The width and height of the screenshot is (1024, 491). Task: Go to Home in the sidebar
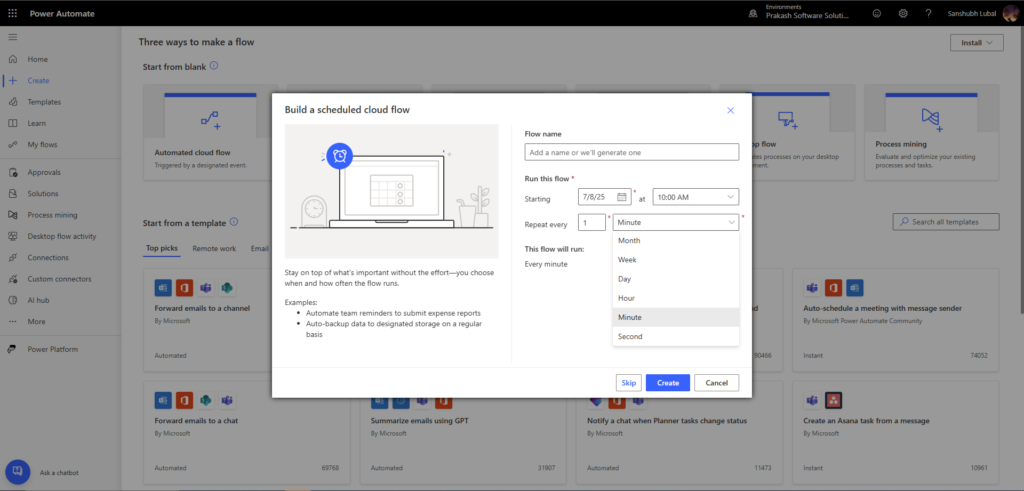[x=38, y=59]
